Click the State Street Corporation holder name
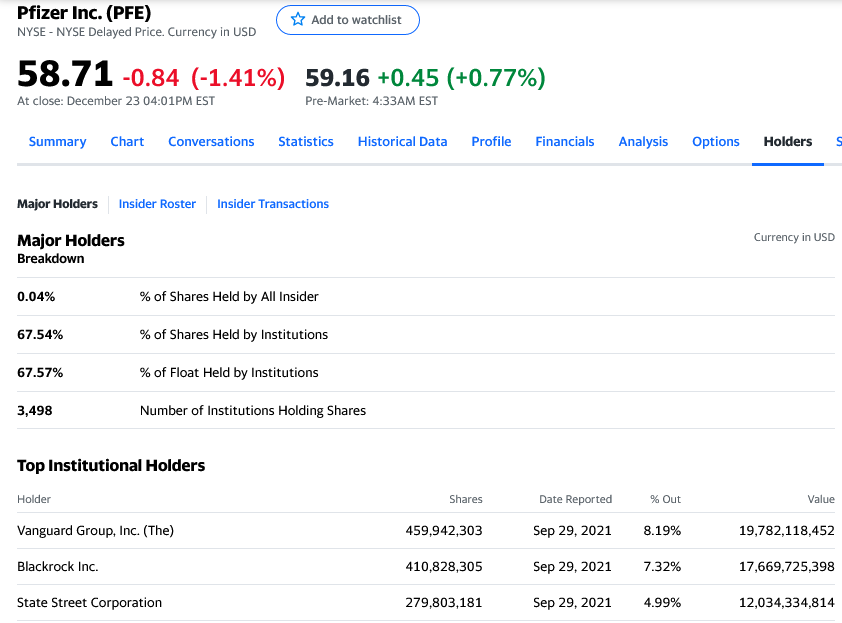 coord(89,603)
